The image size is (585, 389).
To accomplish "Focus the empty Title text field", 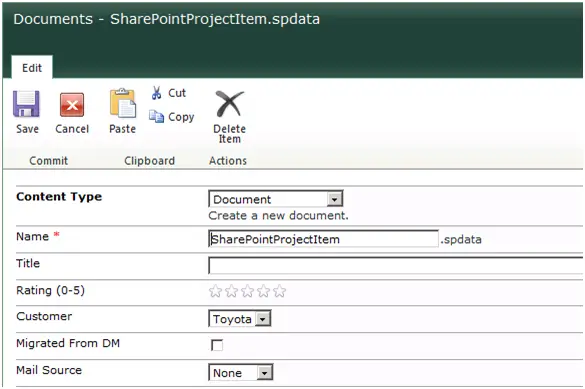I will click(x=395, y=266).
